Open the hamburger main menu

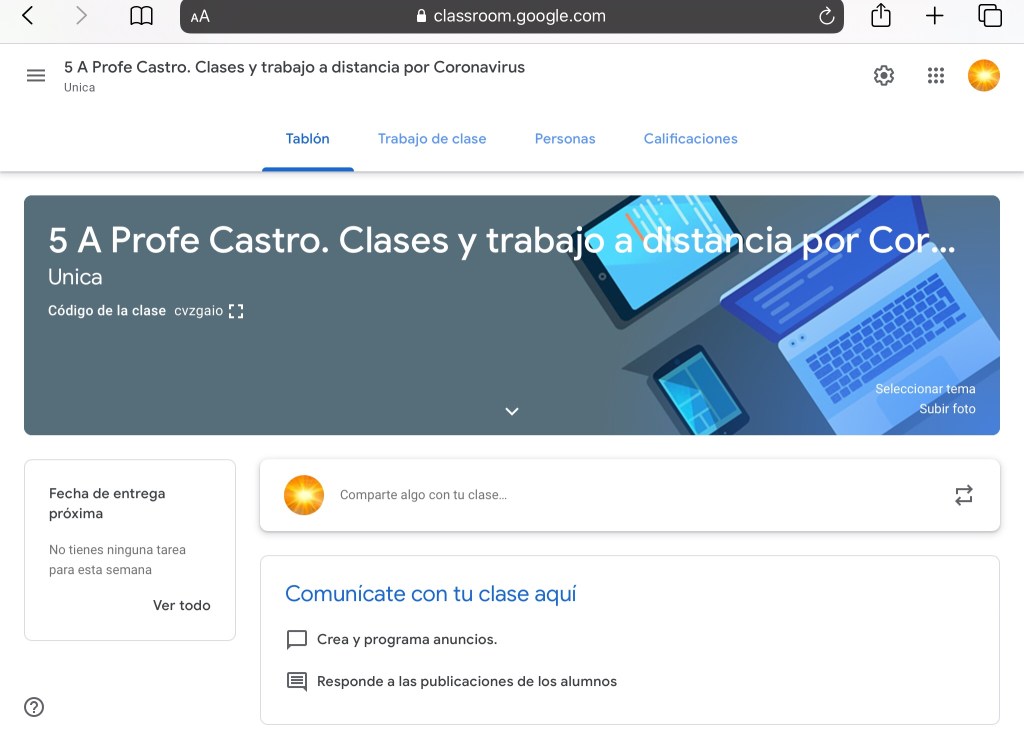tap(36, 76)
